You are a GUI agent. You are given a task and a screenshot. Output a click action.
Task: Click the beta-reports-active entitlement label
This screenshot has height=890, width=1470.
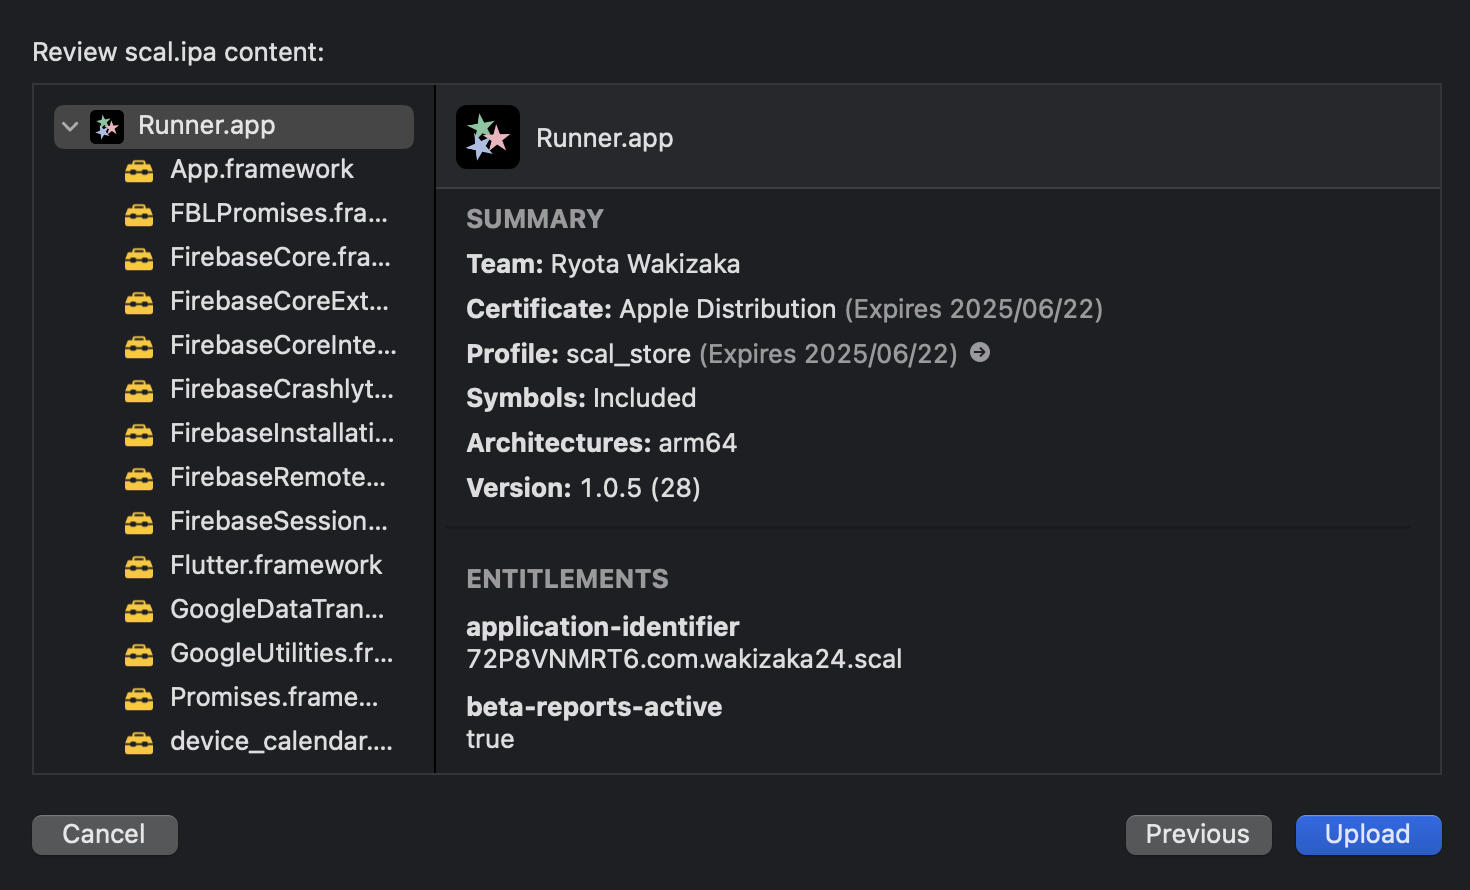coord(594,707)
